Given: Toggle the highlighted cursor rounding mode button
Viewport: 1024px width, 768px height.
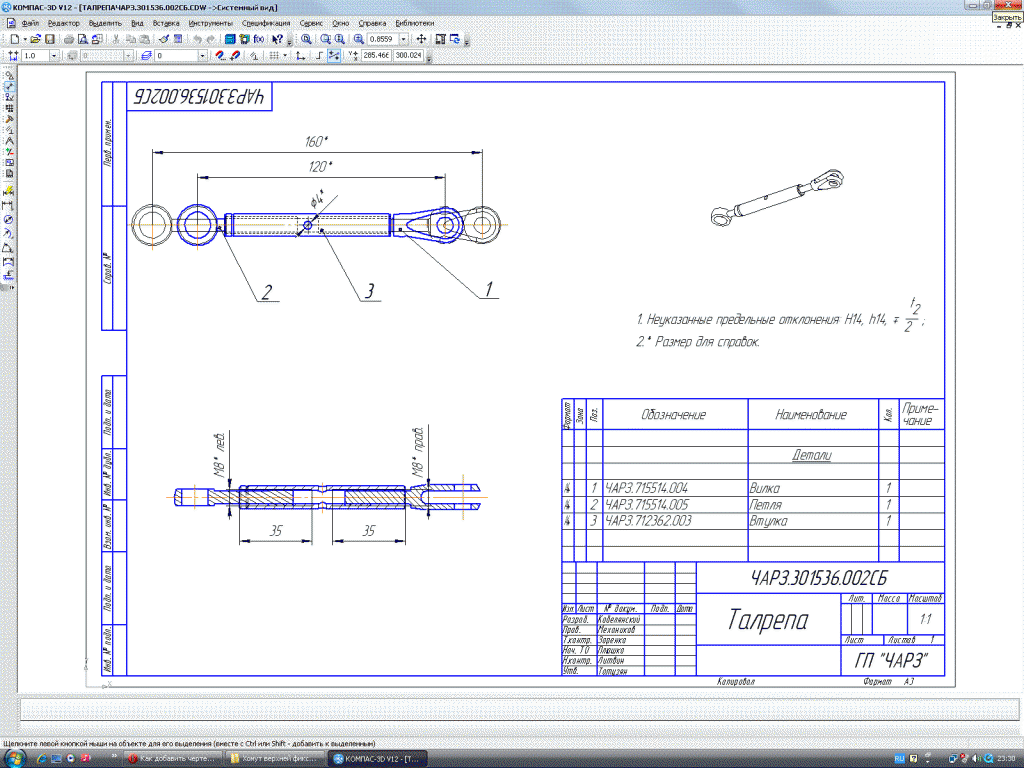Looking at the screenshot, I should [x=334, y=56].
